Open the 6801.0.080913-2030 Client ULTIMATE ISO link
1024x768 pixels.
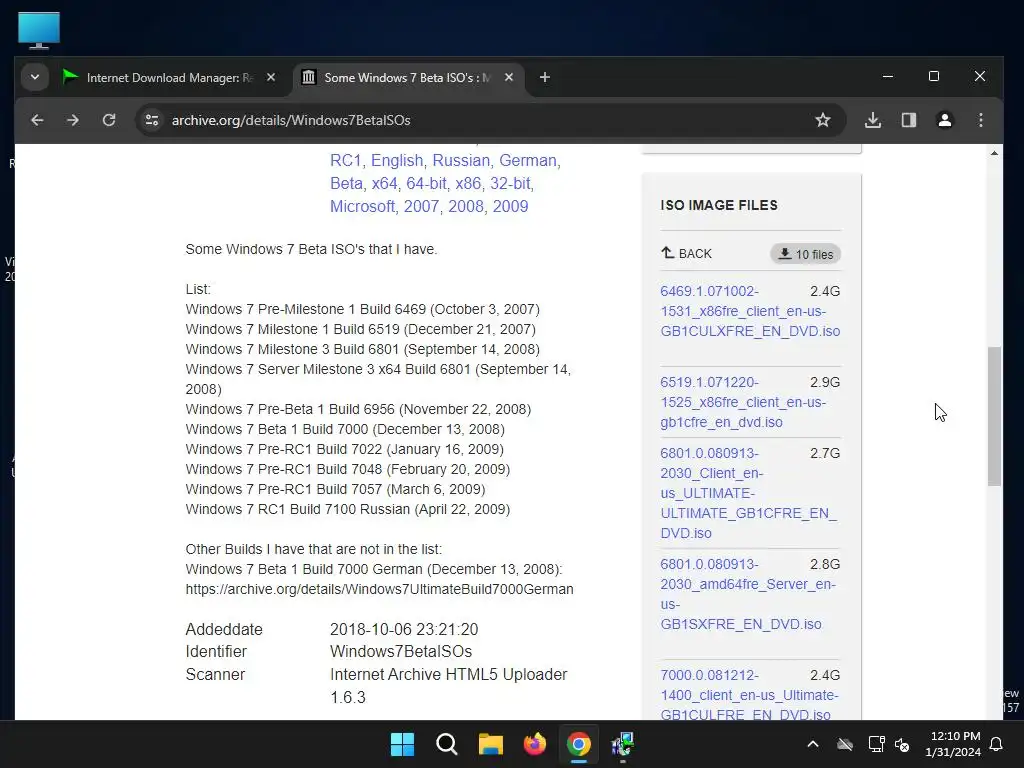[x=748, y=493]
